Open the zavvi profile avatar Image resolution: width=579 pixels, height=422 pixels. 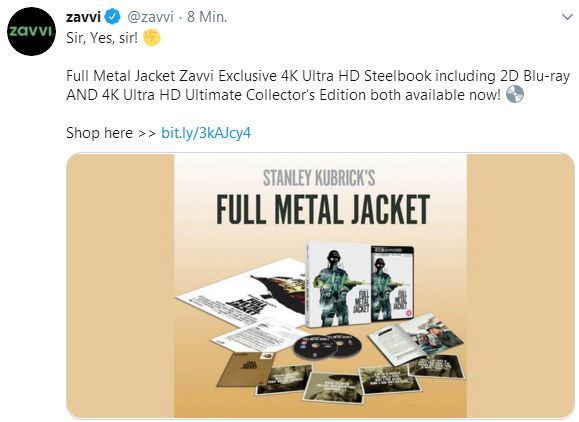[31, 31]
